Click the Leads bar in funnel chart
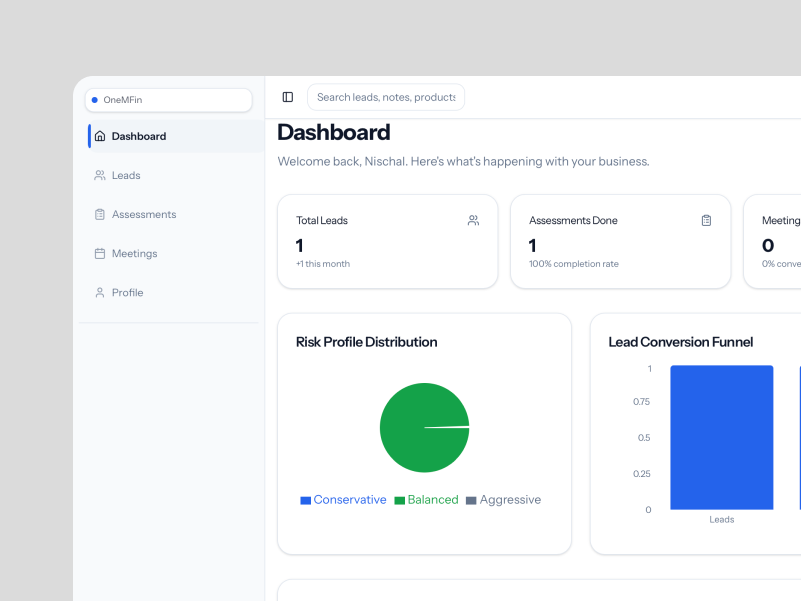 coord(721,437)
